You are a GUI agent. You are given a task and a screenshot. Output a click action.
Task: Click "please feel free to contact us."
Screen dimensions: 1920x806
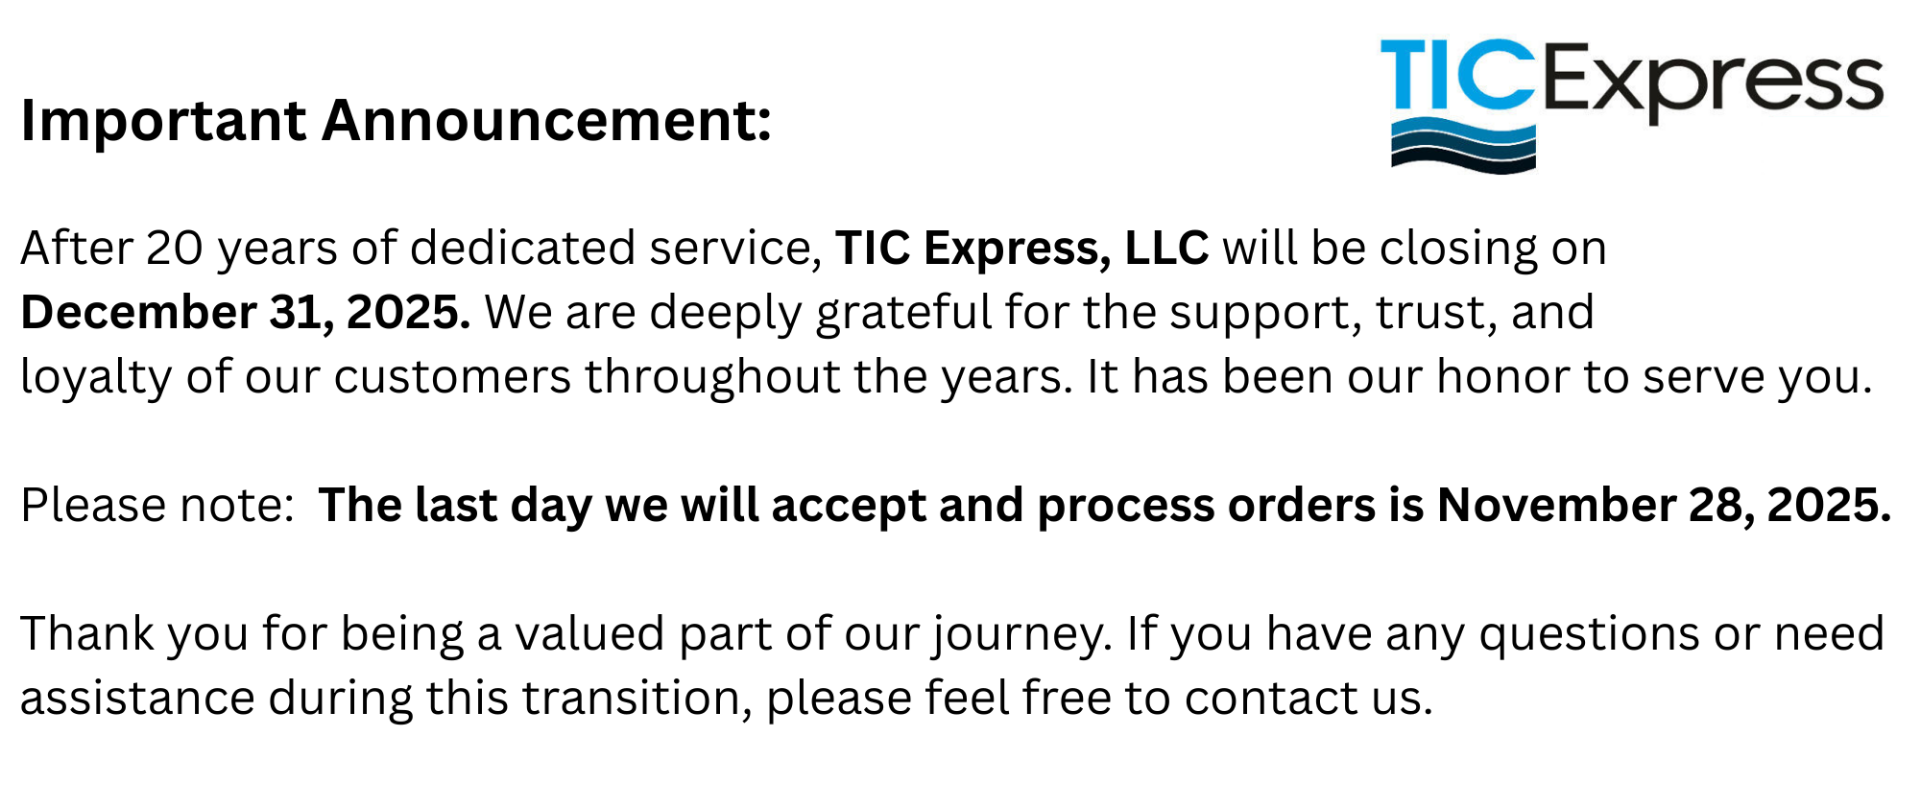(x=1099, y=698)
